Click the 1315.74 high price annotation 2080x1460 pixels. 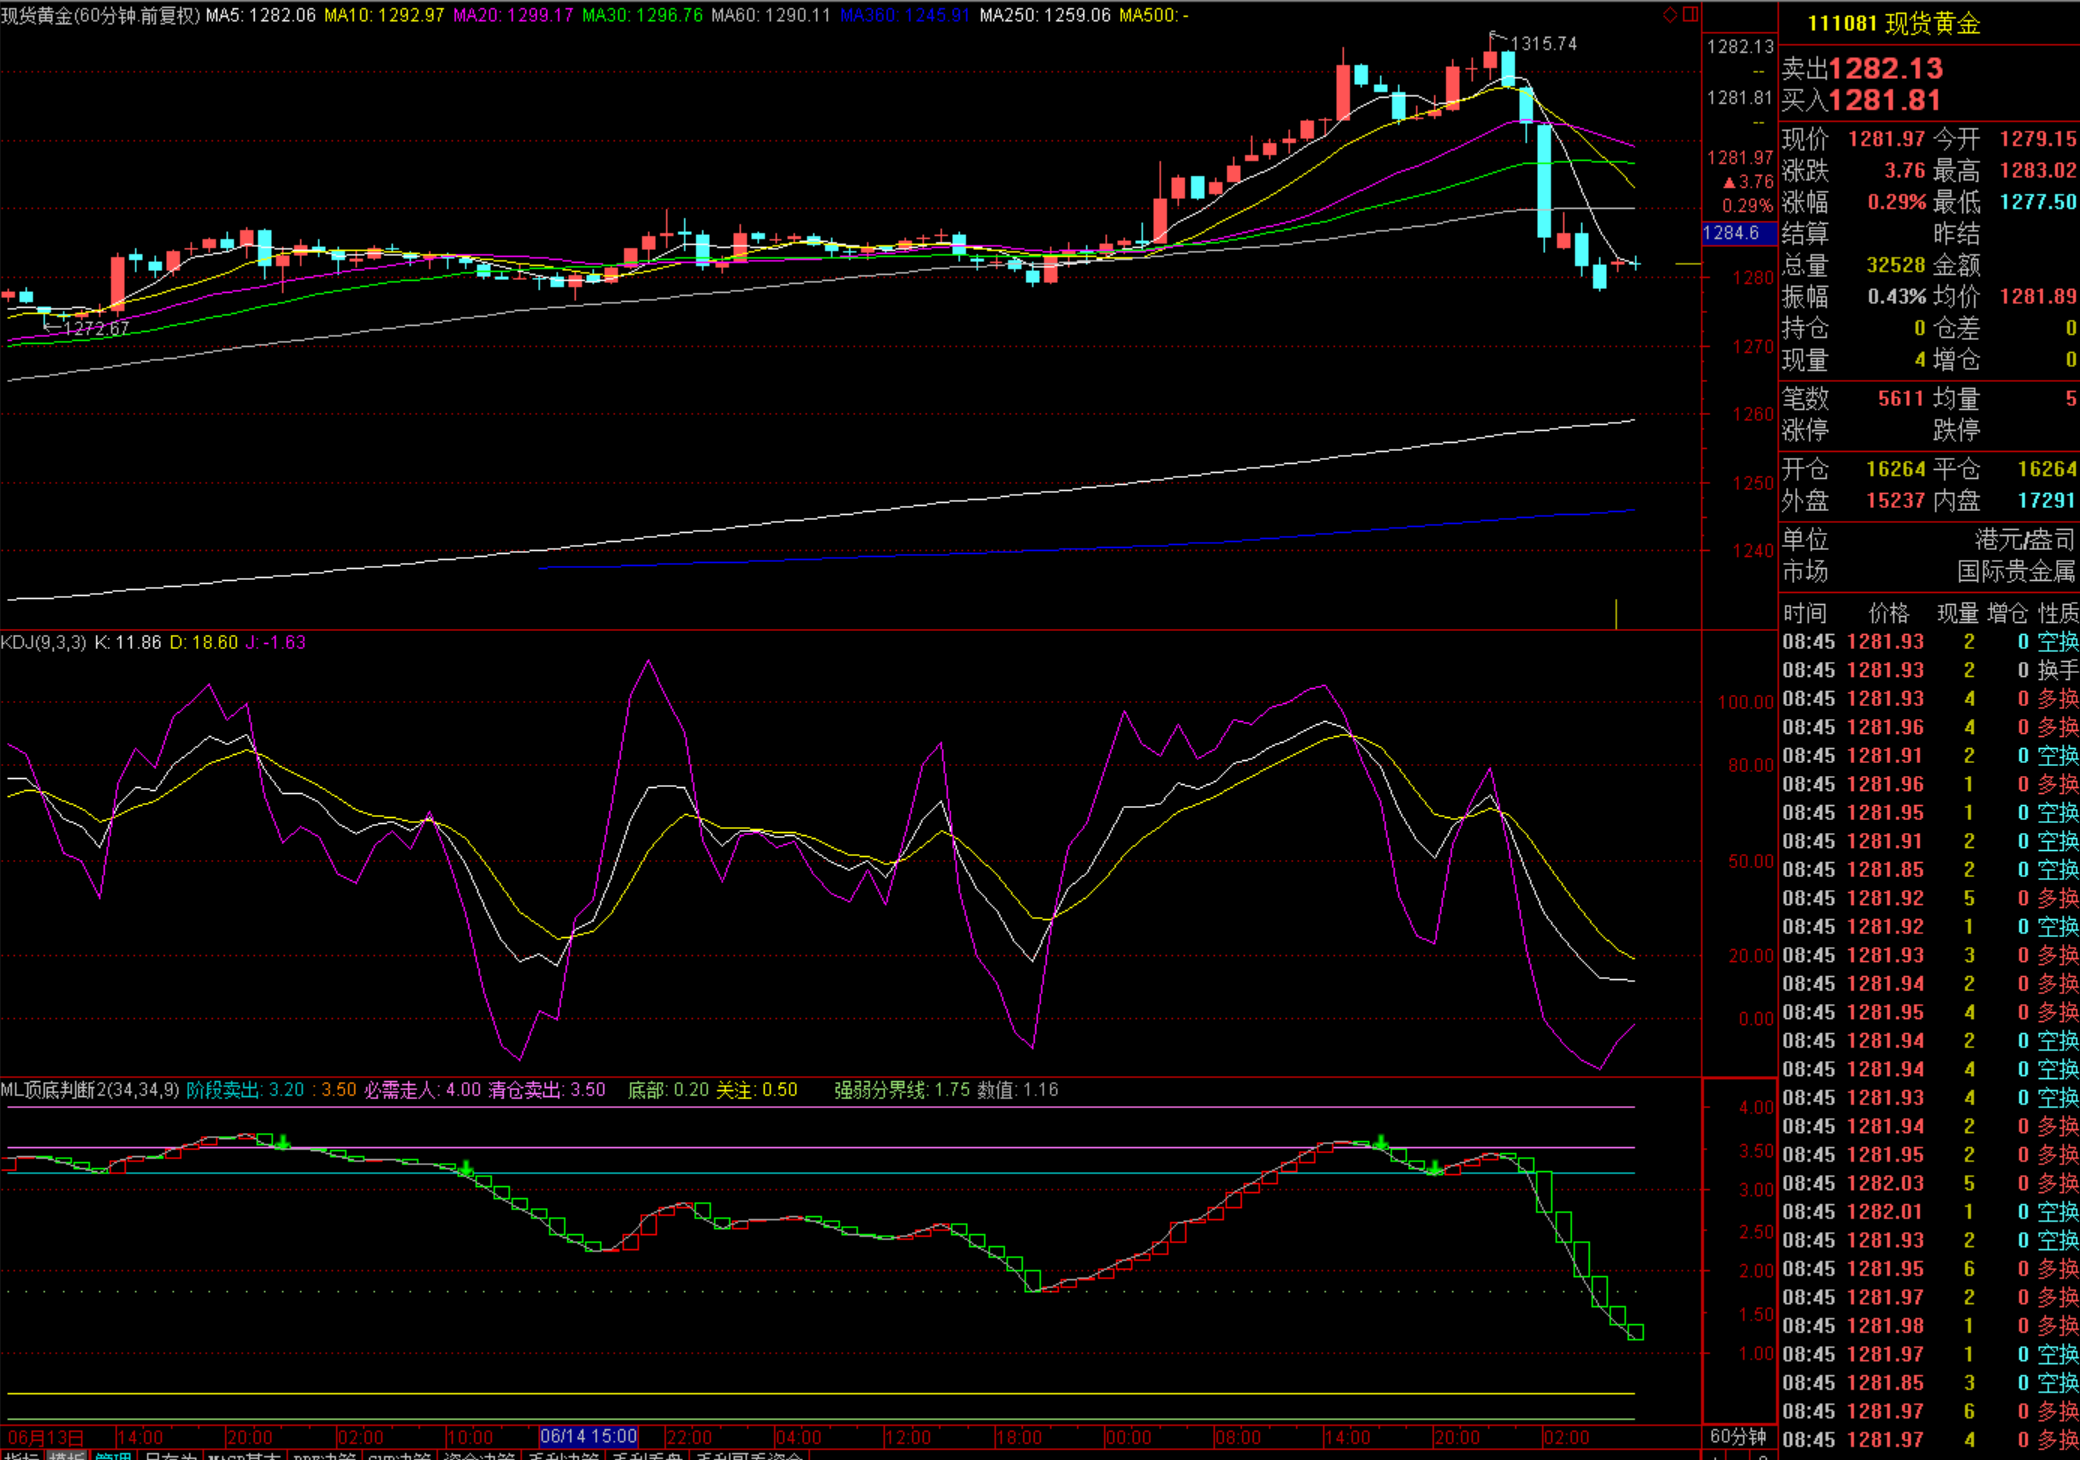coord(1543,44)
